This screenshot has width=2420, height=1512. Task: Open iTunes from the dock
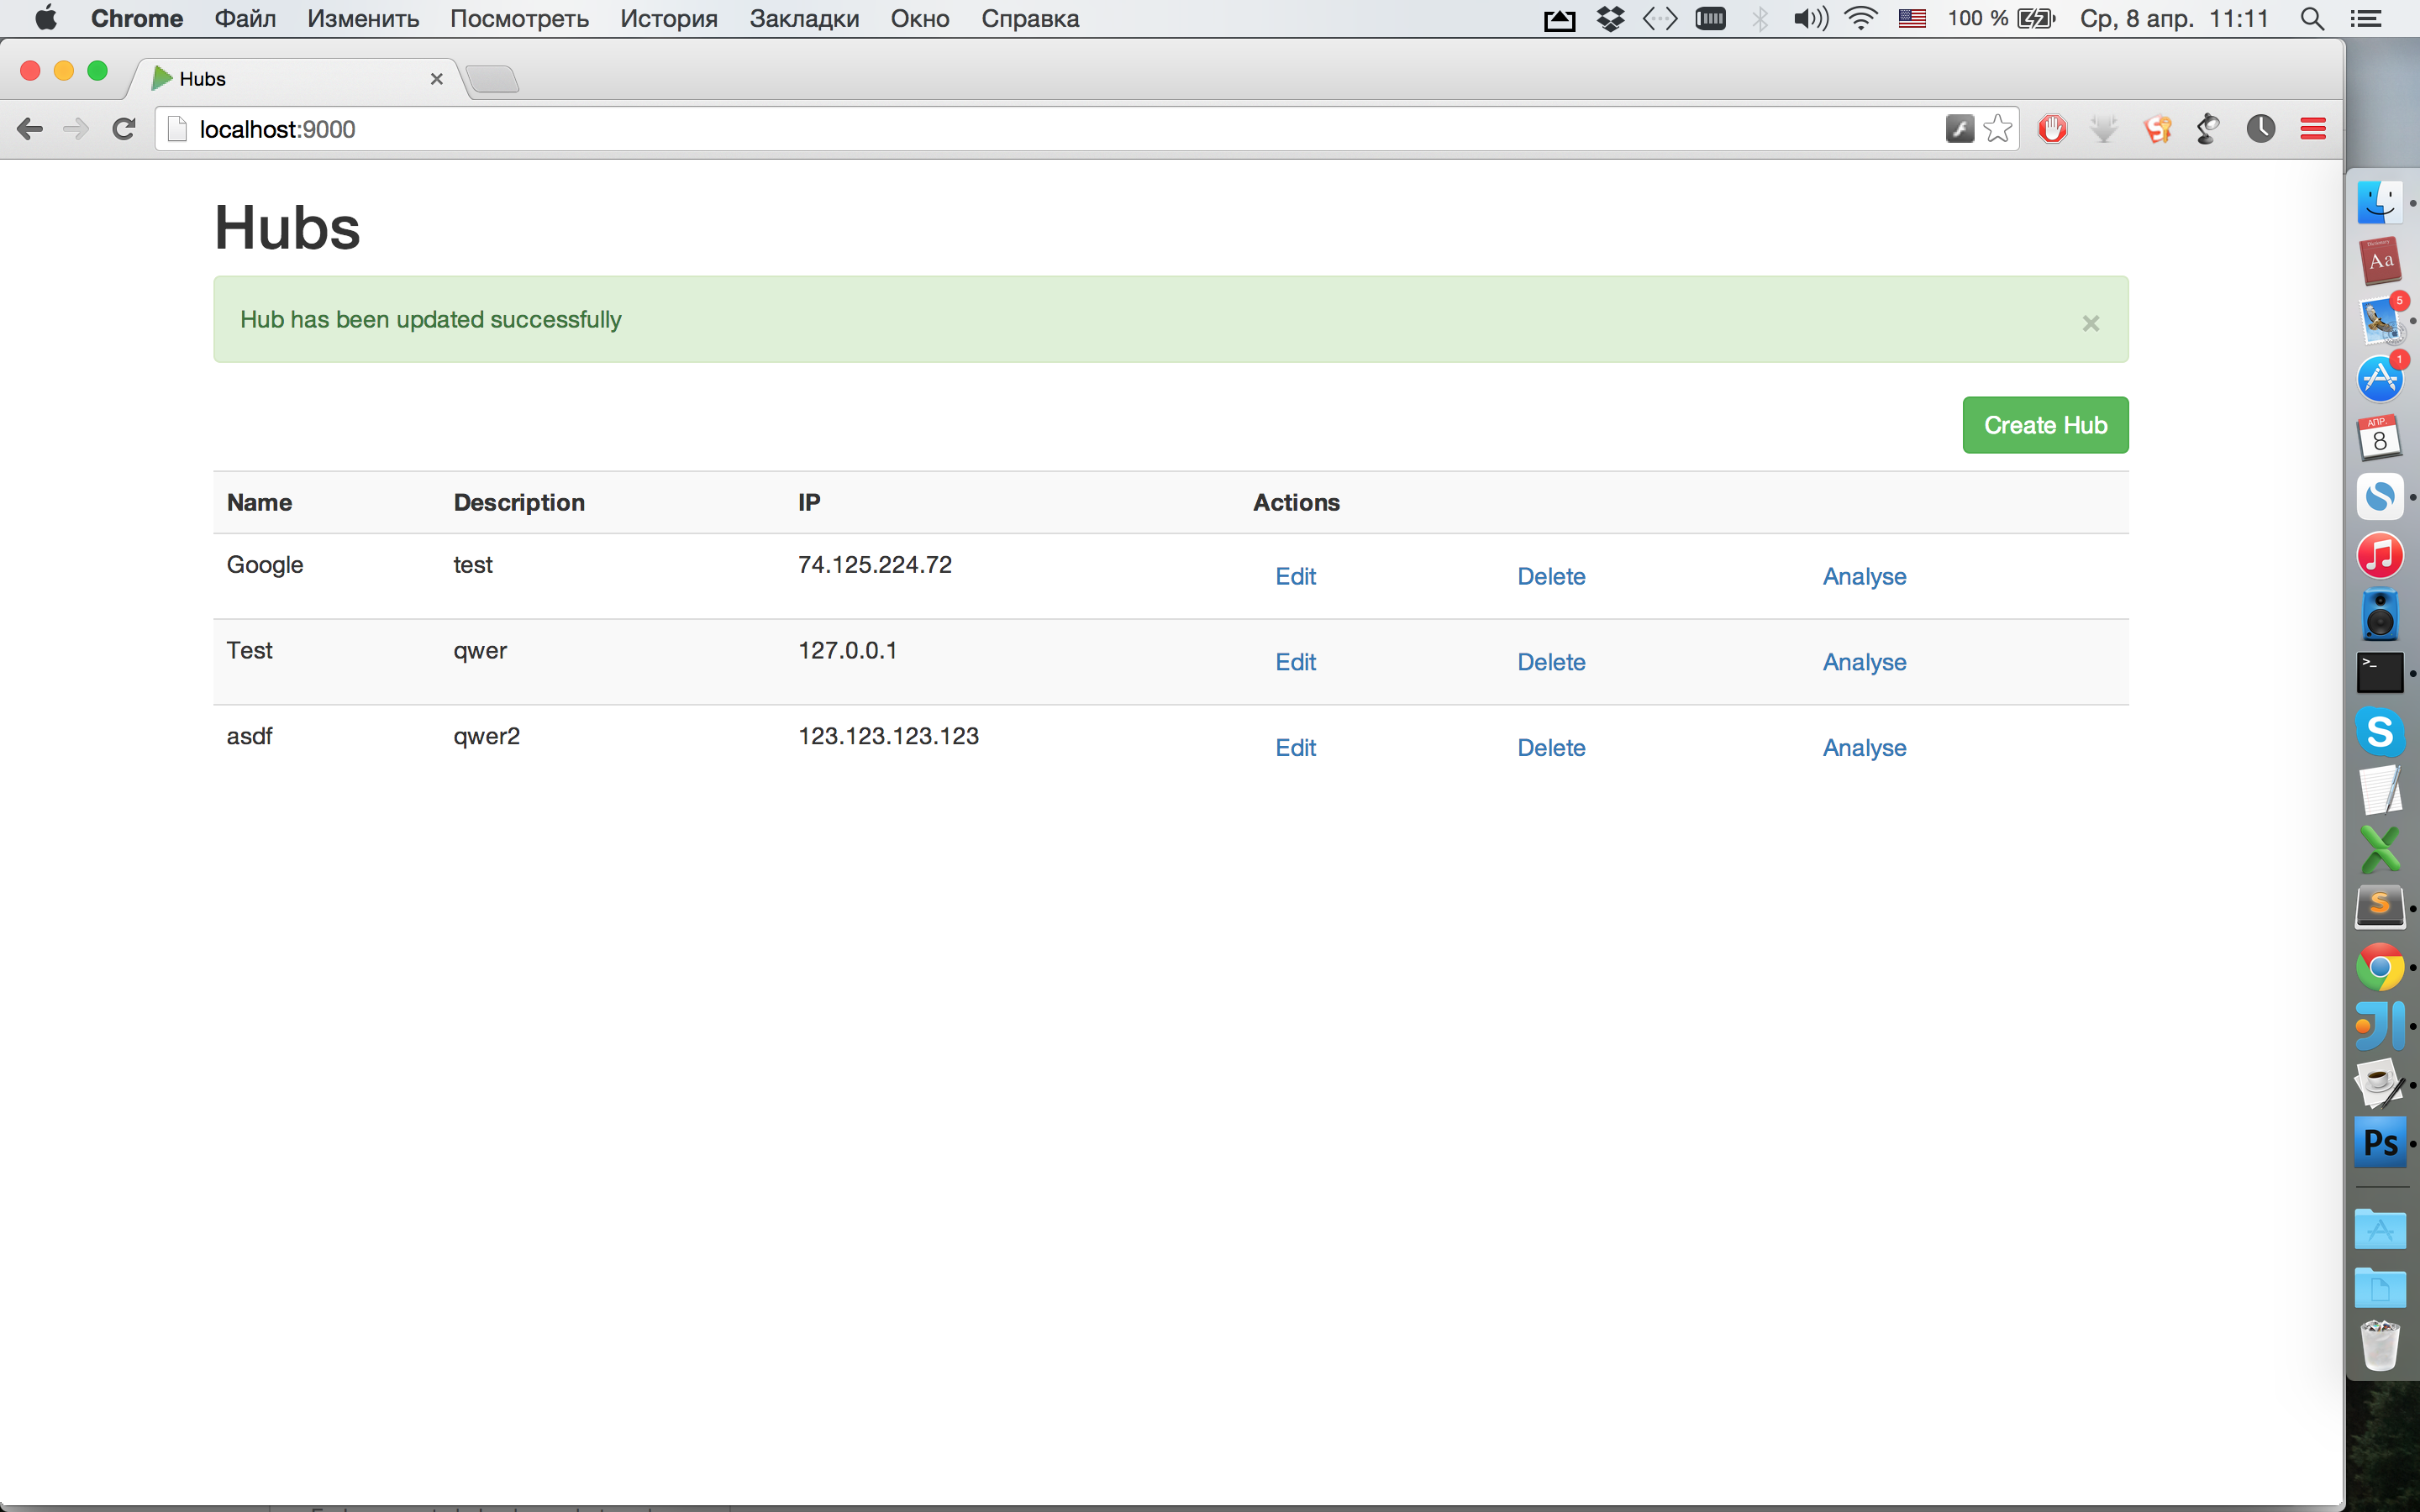(2380, 555)
